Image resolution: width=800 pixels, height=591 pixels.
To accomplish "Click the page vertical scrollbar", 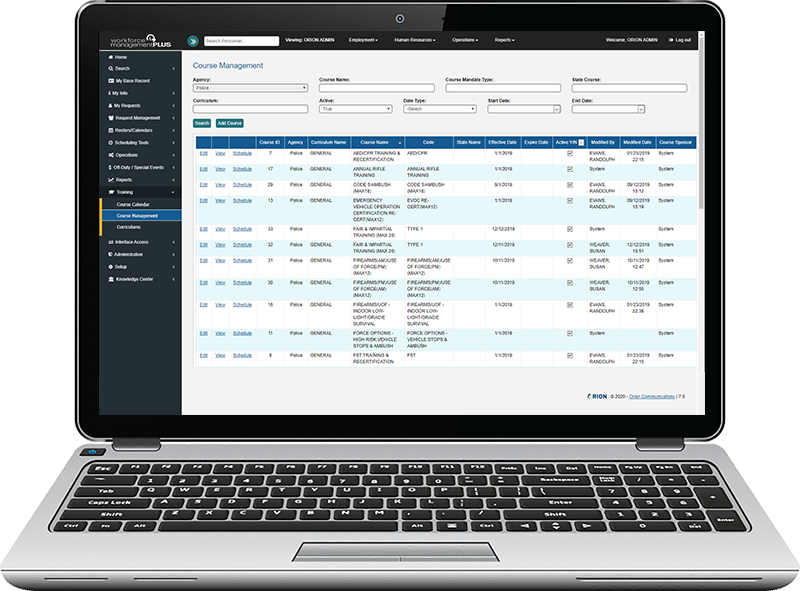I will point(702,120).
